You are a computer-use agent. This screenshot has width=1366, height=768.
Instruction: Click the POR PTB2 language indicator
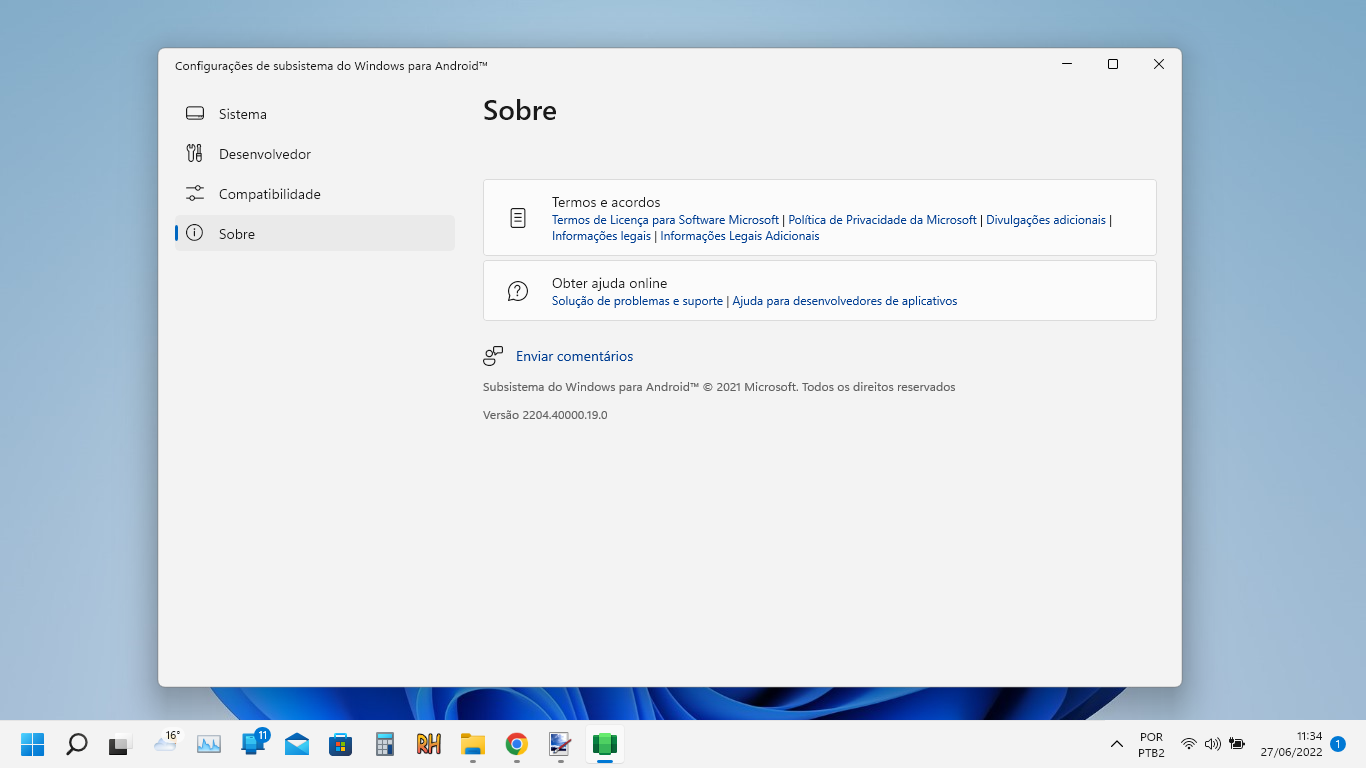pyautogui.click(x=1151, y=744)
